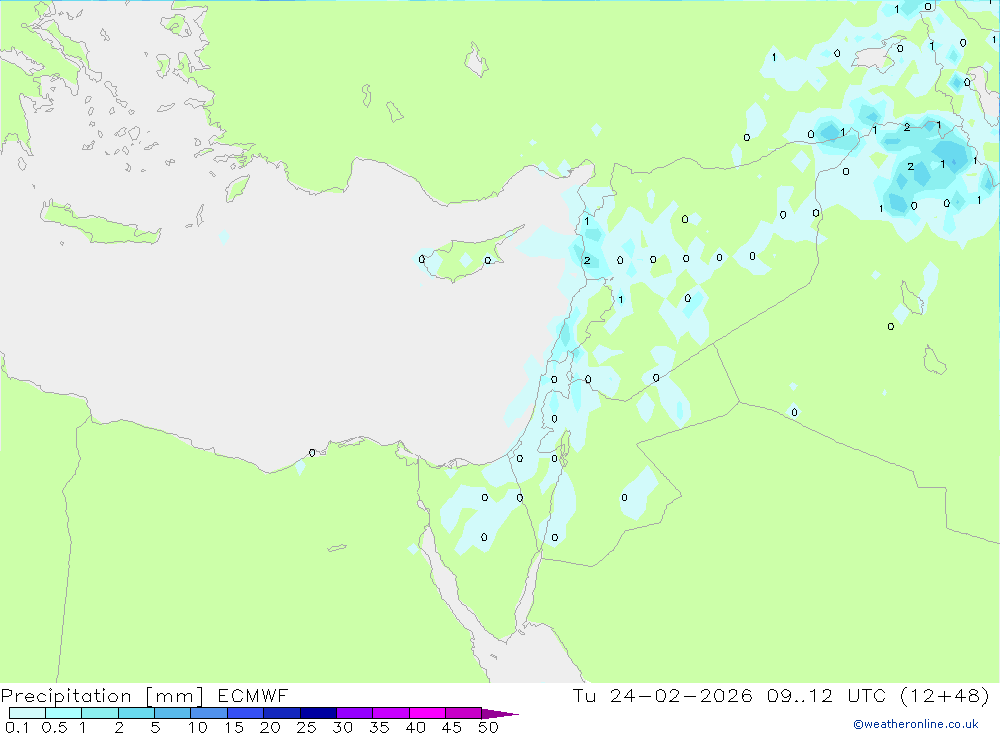The image size is (1000, 733).
Task: Click the legend tick label '50'
Action: click(488, 727)
